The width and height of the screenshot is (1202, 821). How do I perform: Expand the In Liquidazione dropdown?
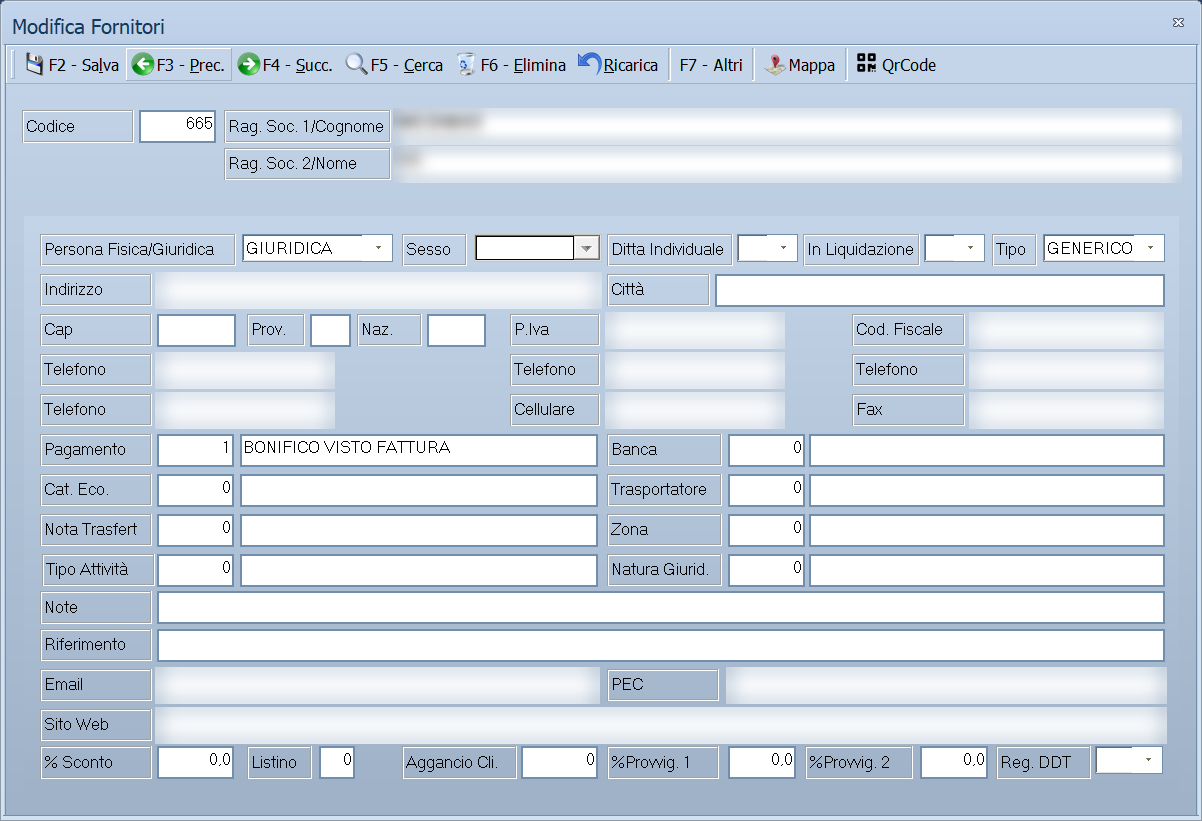(970, 248)
